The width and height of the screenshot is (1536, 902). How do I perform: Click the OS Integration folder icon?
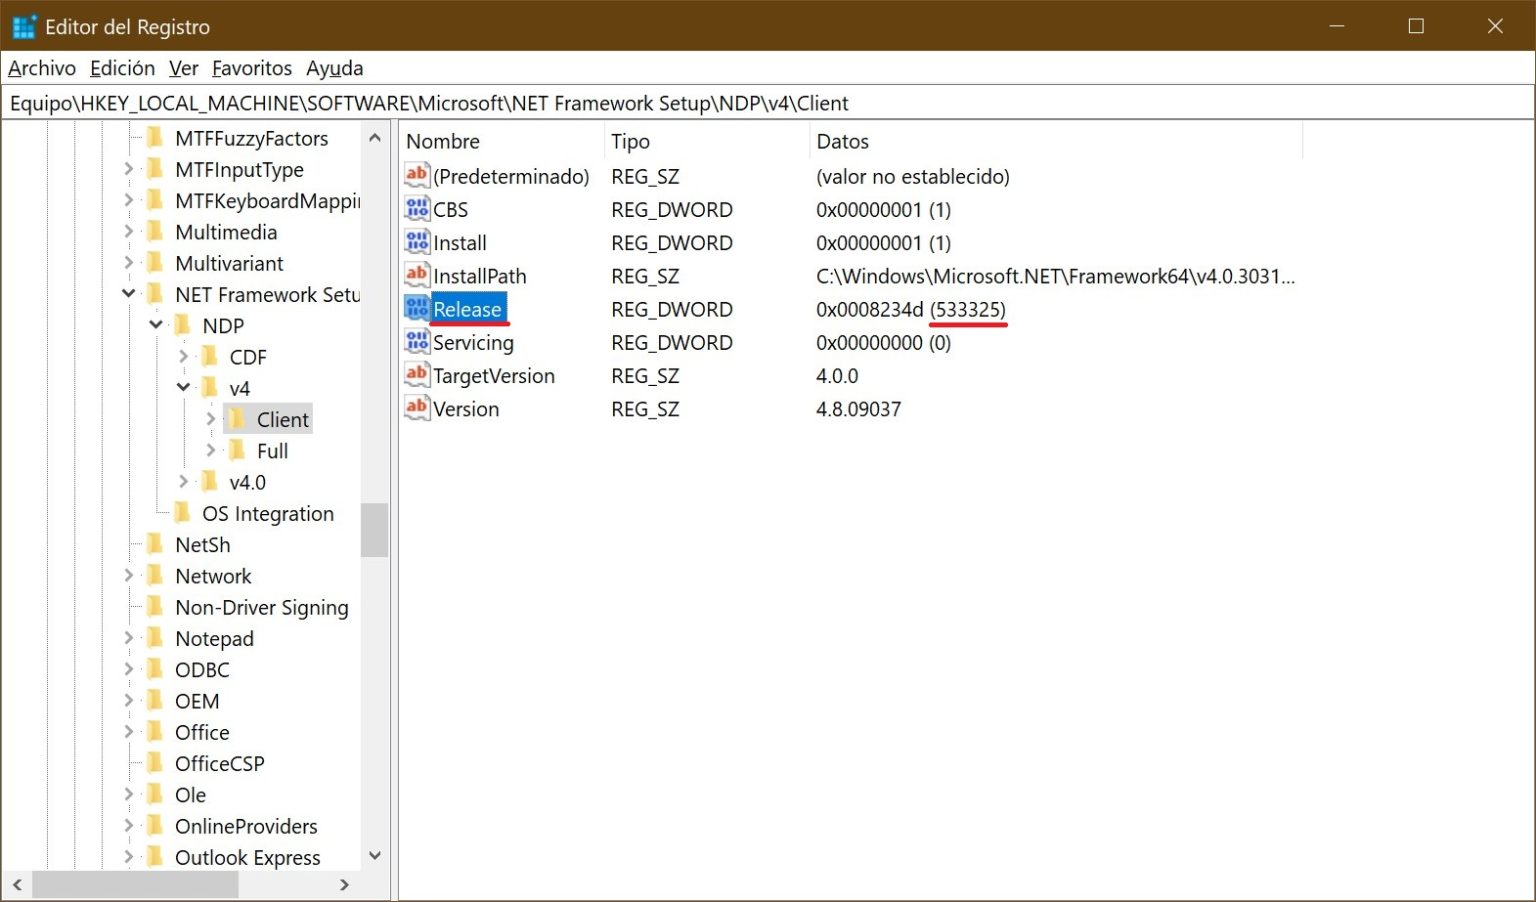[x=183, y=513]
